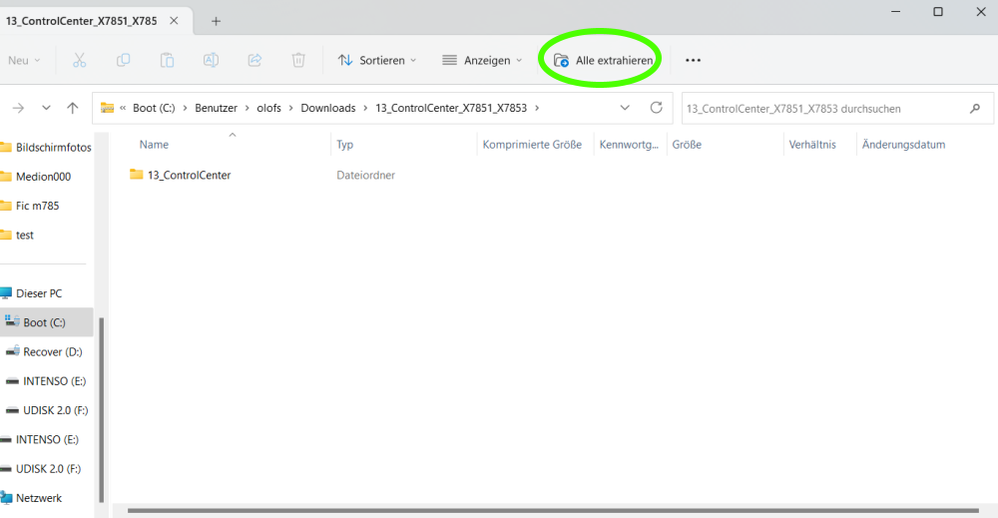Click the Alle extrahieren button
Image resolution: width=998 pixels, height=518 pixels.
click(603, 60)
